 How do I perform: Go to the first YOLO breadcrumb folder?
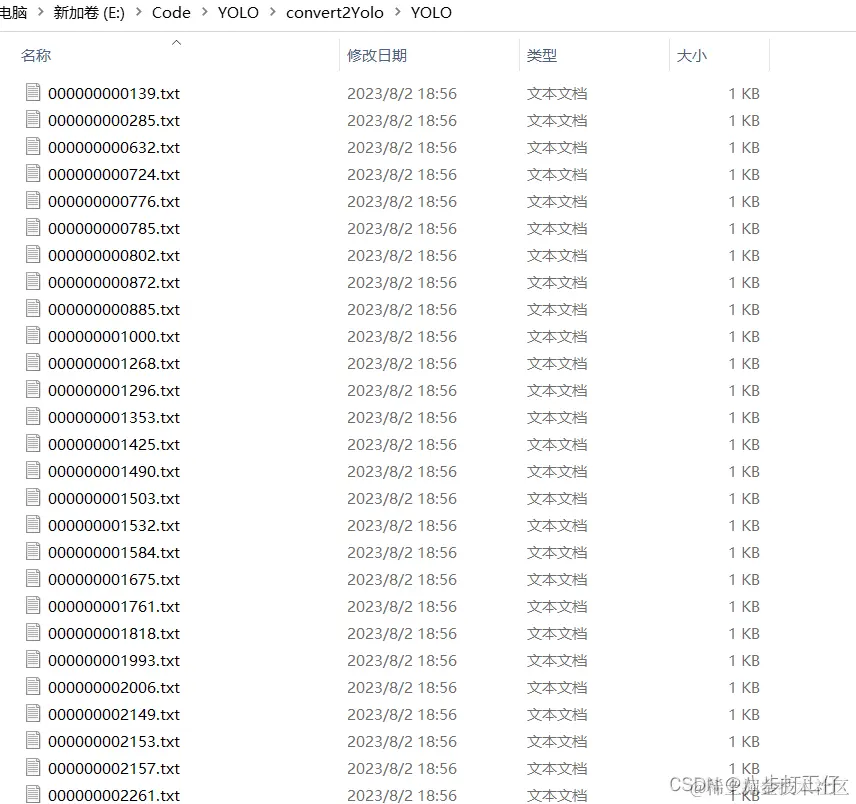[x=239, y=13]
